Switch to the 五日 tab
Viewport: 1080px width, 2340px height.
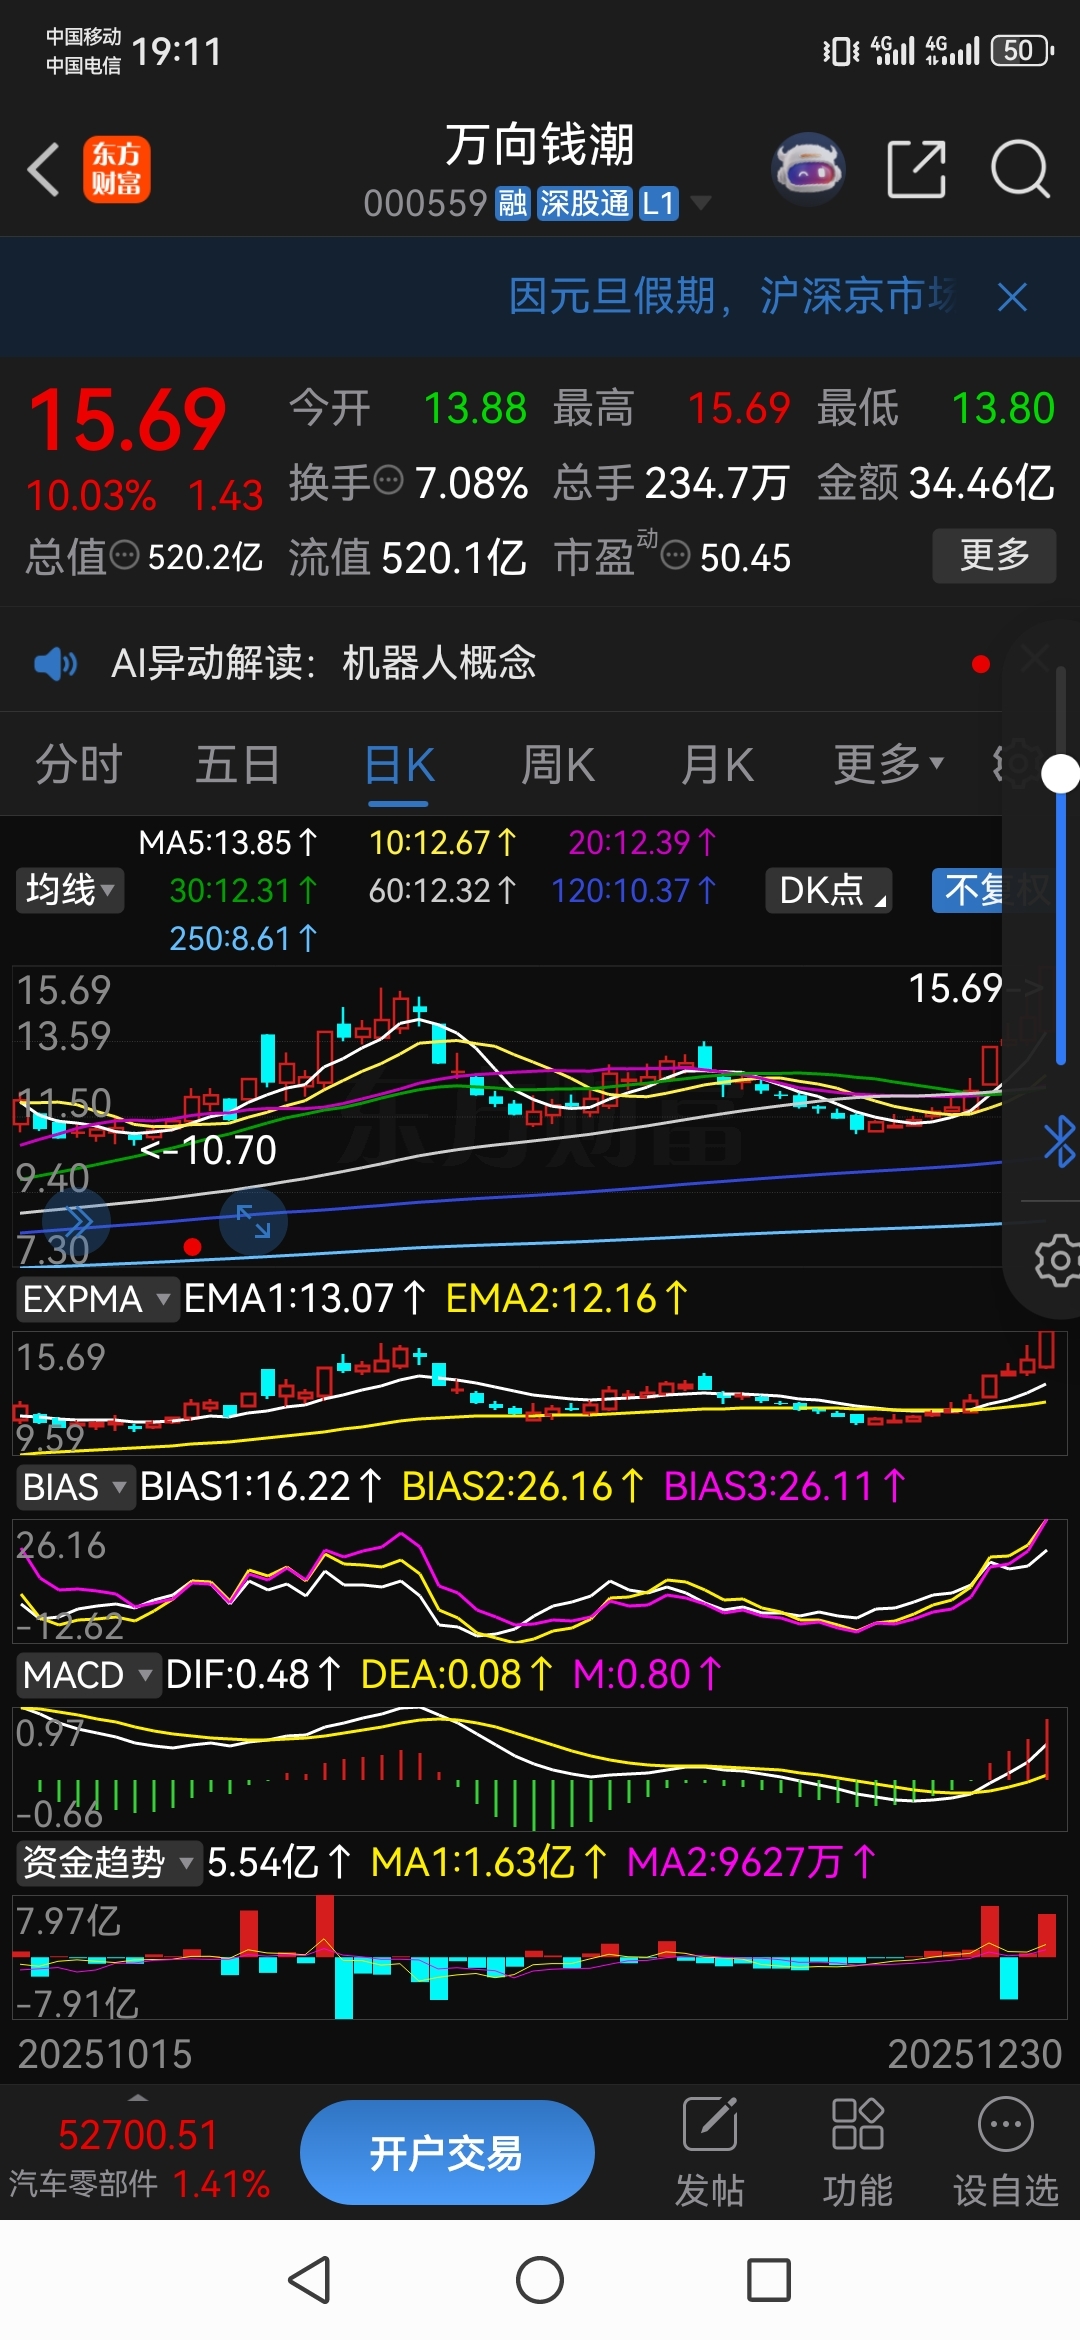click(238, 765)
